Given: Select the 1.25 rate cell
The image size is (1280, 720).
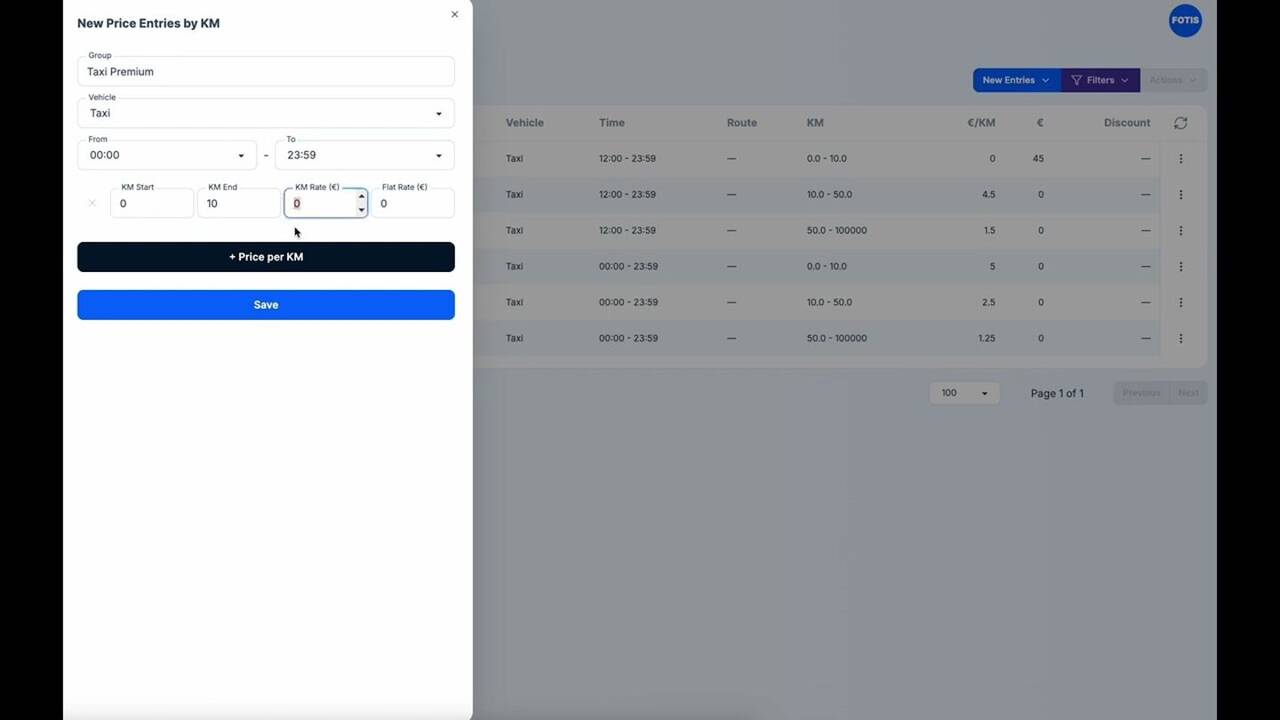Looking at the screenshot, I should [986, 338].
